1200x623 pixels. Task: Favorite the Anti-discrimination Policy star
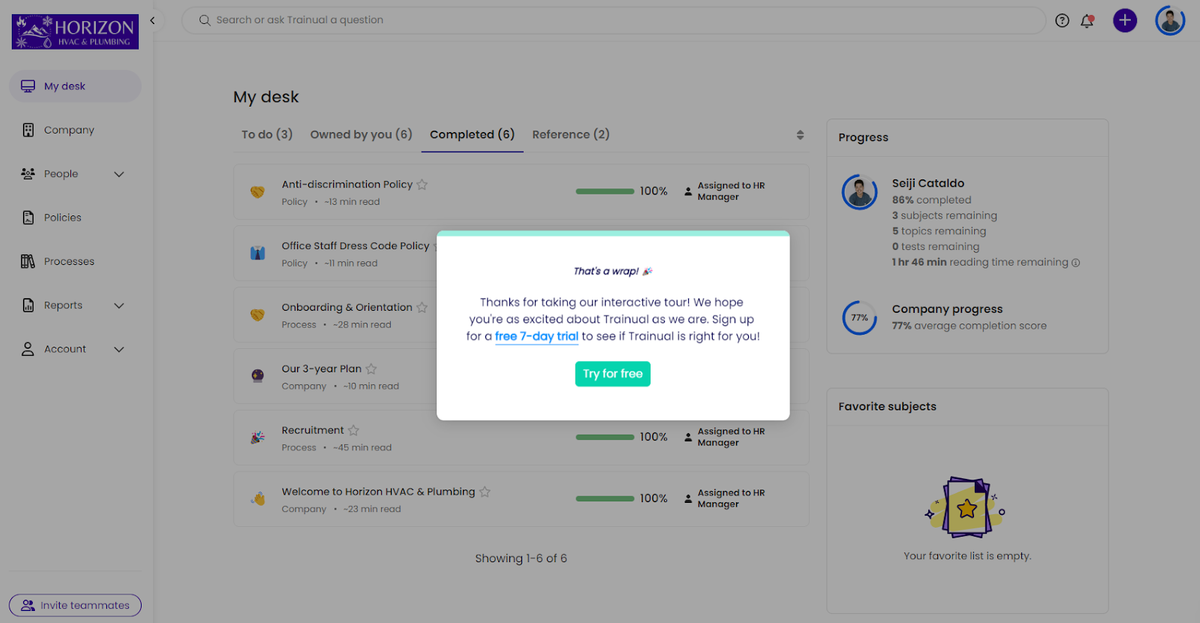[x=422, y=184]
